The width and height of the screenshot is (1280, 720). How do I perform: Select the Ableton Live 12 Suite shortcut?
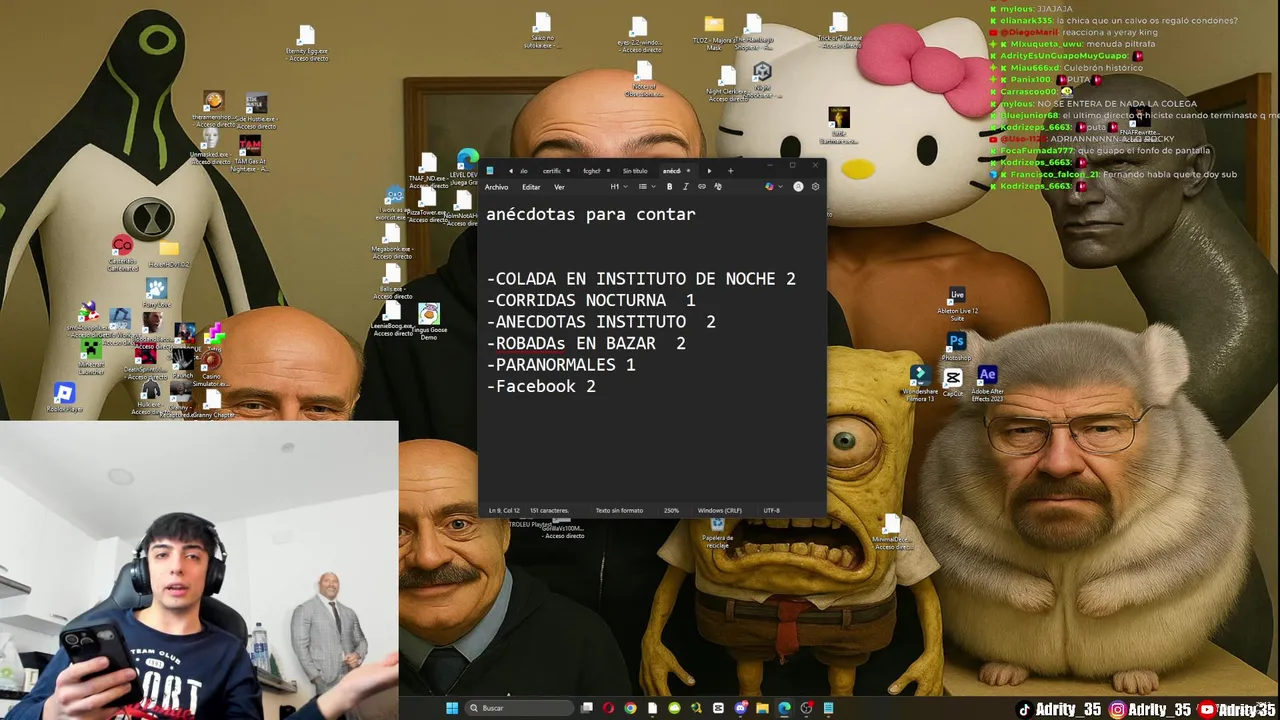[x=957, y=305]
